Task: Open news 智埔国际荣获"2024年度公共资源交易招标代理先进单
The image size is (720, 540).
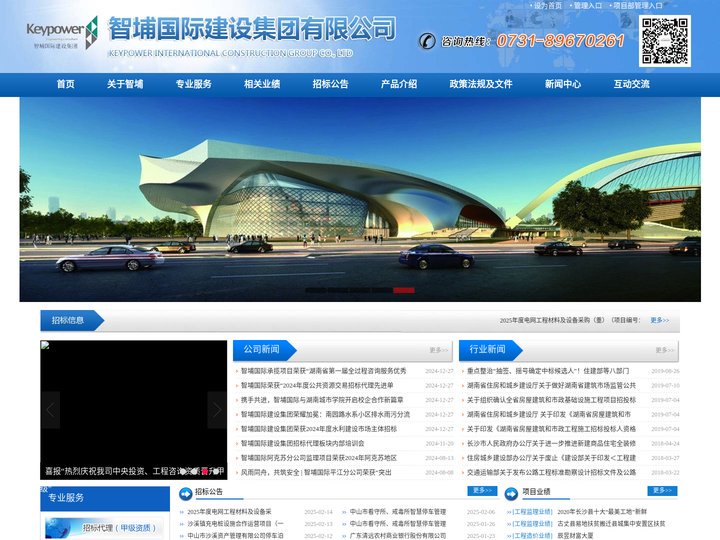Action: tap(317, 386)
